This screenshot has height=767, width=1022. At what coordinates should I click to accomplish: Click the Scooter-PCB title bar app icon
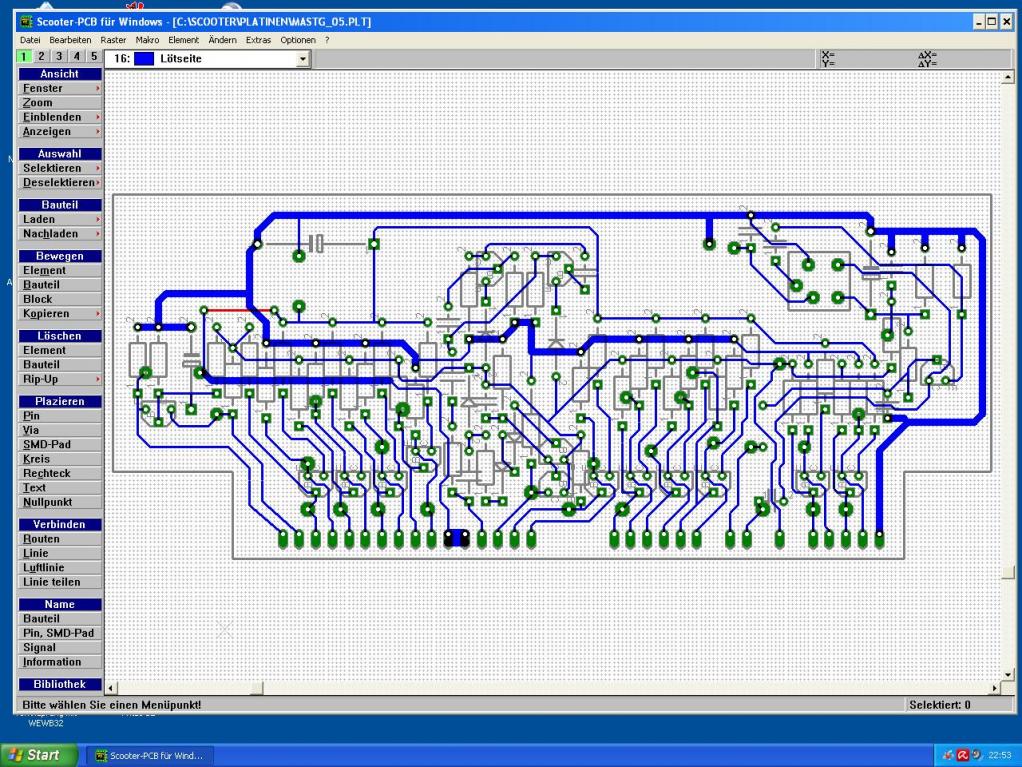coord(26,22)
